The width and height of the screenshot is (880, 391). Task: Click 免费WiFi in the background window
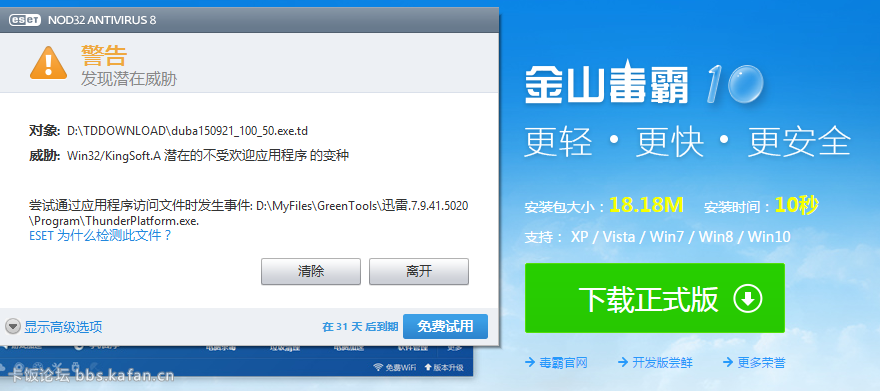pos(395,367)
